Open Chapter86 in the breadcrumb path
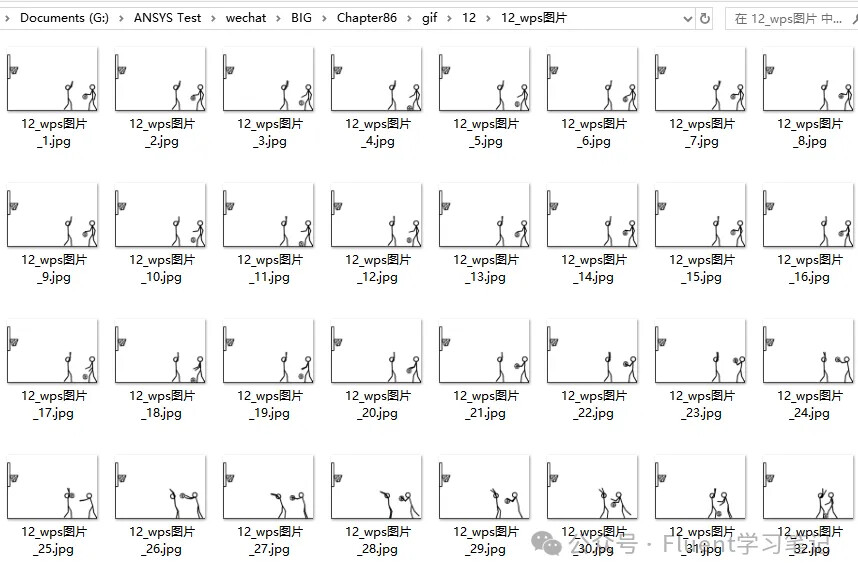Viewport: 858px width, 578px height. [364, 18]
